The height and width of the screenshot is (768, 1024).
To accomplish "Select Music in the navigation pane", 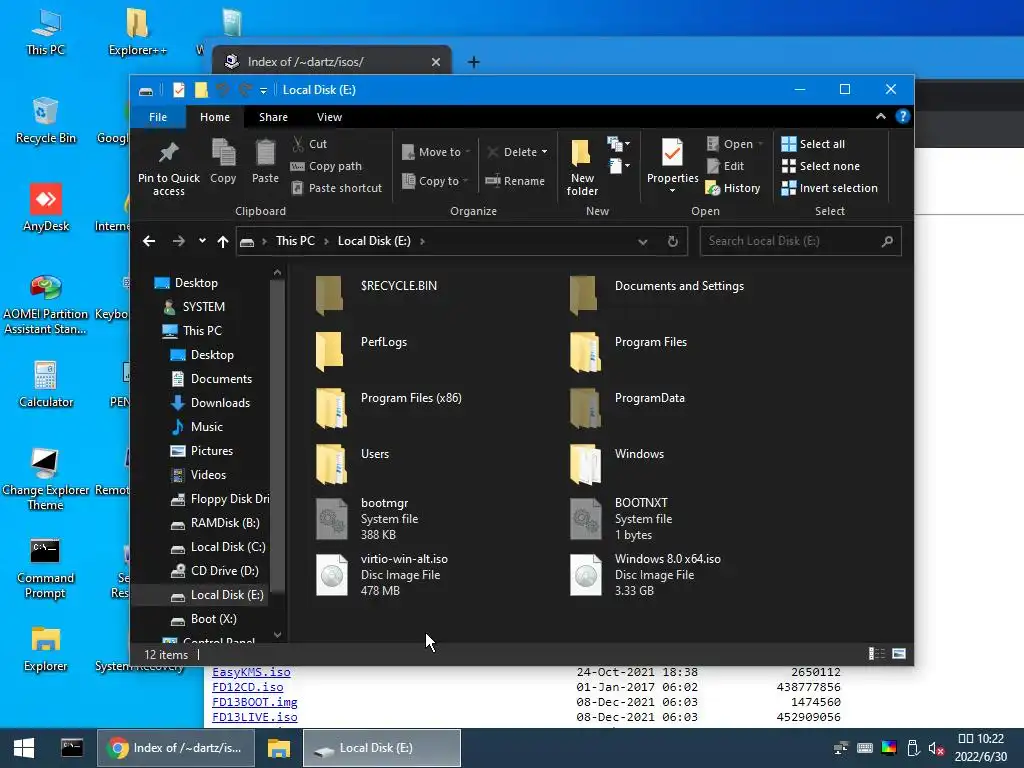I will tap(206, 427).
